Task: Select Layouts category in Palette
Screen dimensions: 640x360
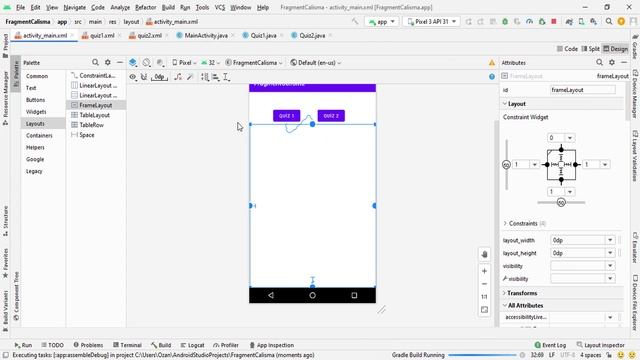Action: click(35, 123)
